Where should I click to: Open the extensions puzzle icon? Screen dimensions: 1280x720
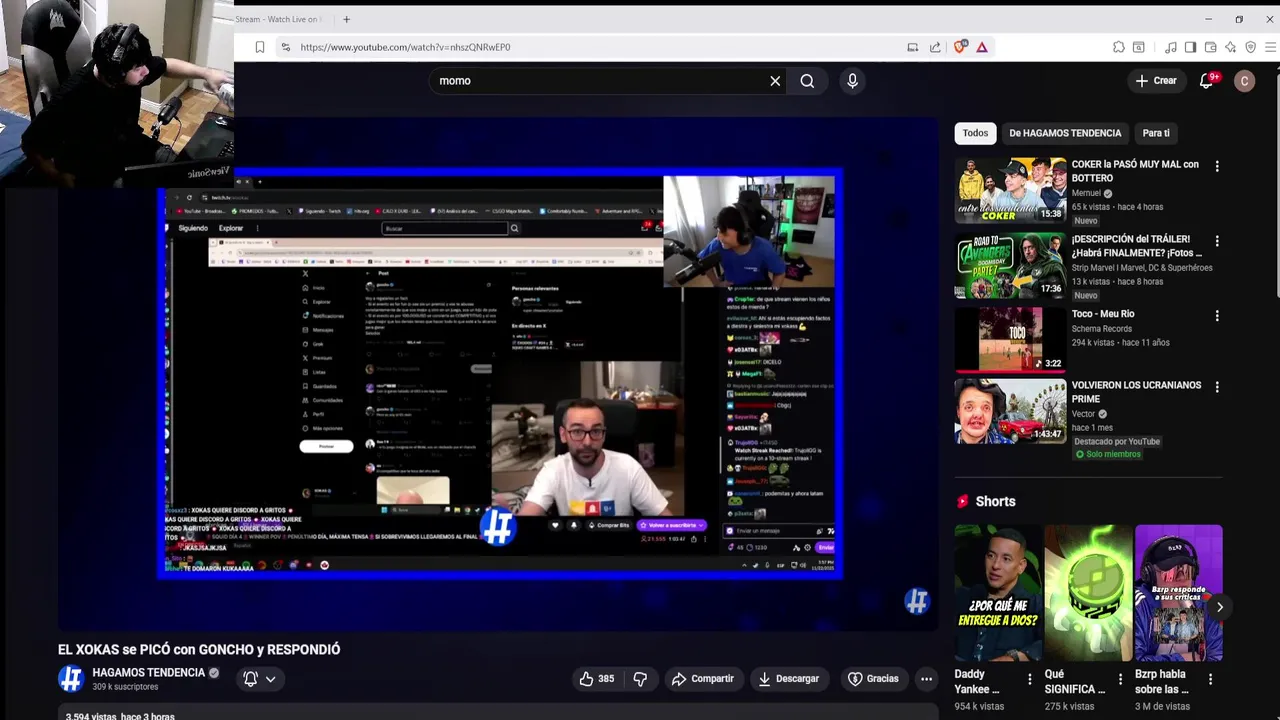[1118, 47]
